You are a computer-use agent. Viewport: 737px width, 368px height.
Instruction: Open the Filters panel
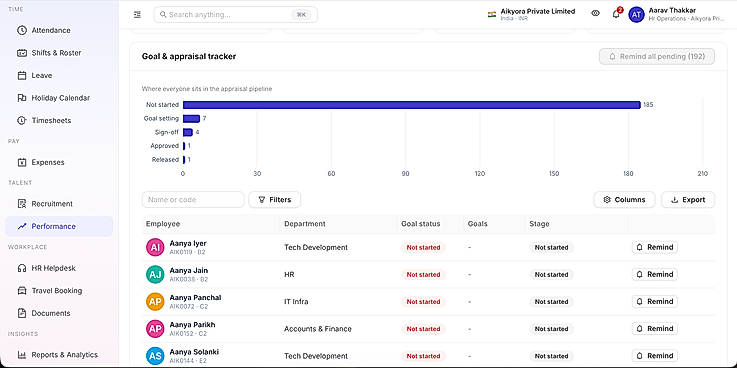274,199
